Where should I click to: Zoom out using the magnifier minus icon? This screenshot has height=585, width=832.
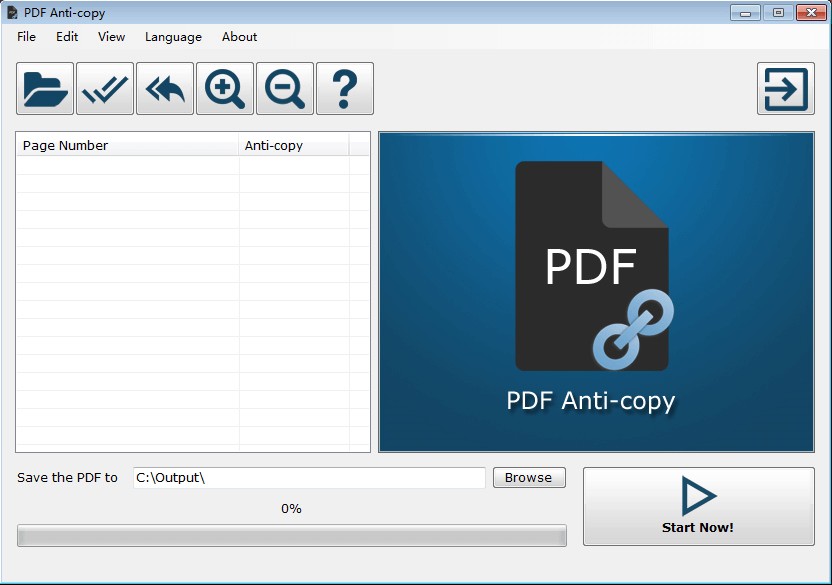tap(284, 88)
